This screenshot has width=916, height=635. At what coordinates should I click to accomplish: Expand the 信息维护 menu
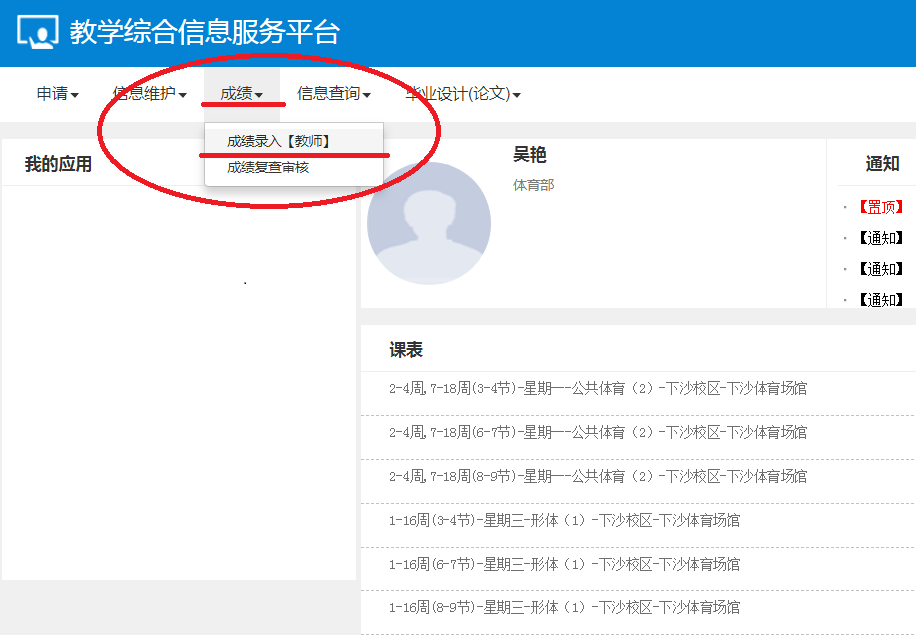pyautogui.click(x=149, y=94)
